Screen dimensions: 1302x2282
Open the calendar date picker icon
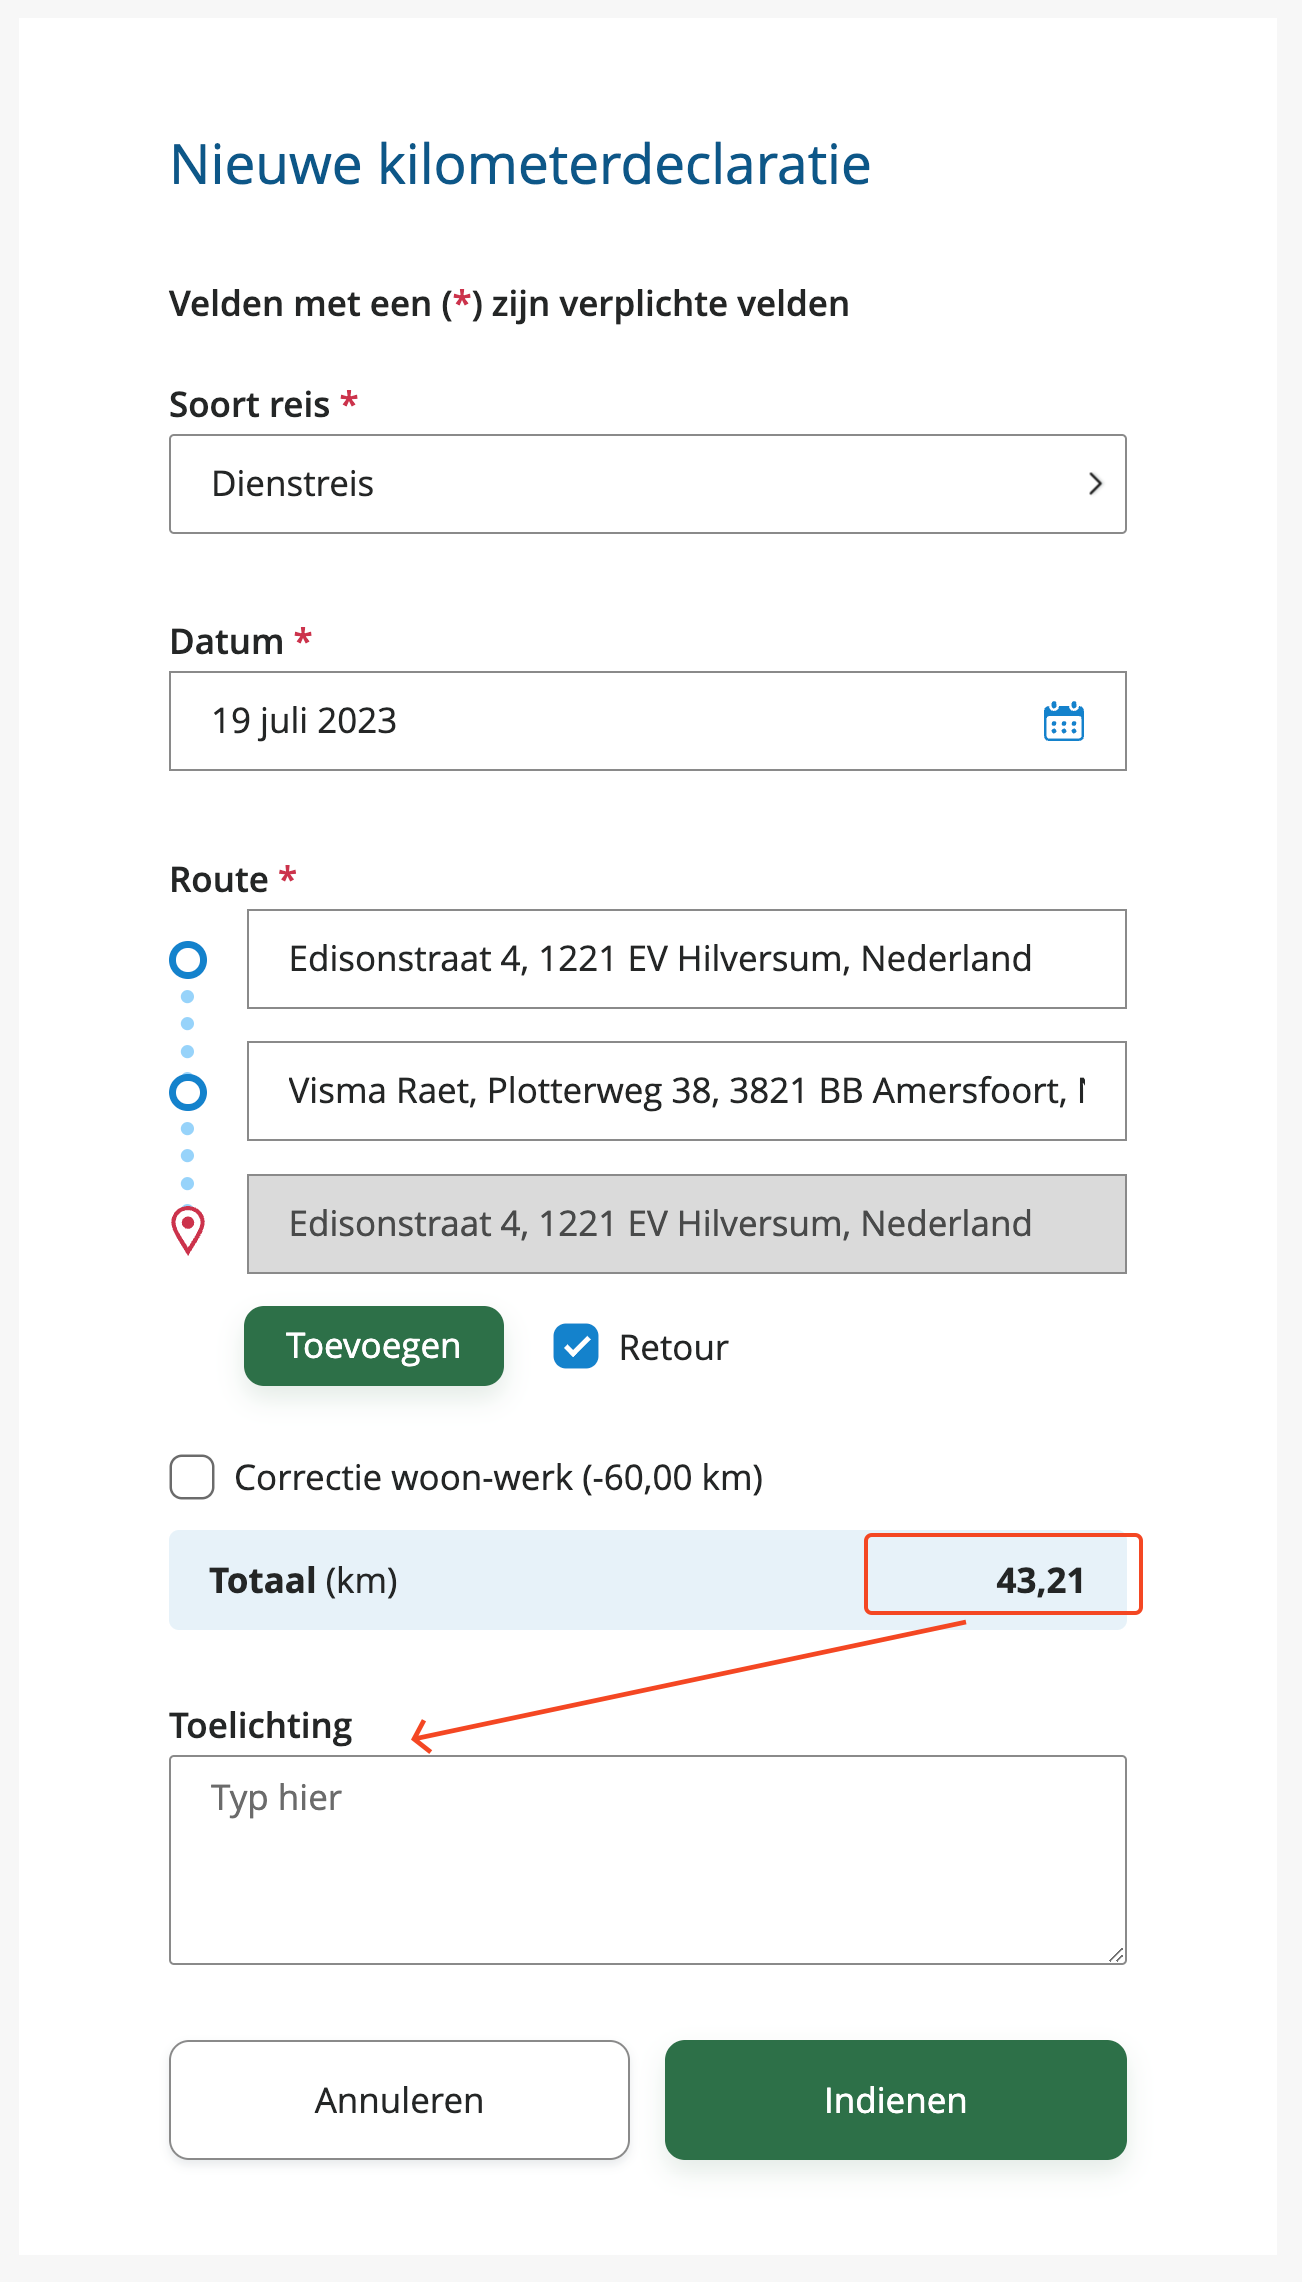1063,721
